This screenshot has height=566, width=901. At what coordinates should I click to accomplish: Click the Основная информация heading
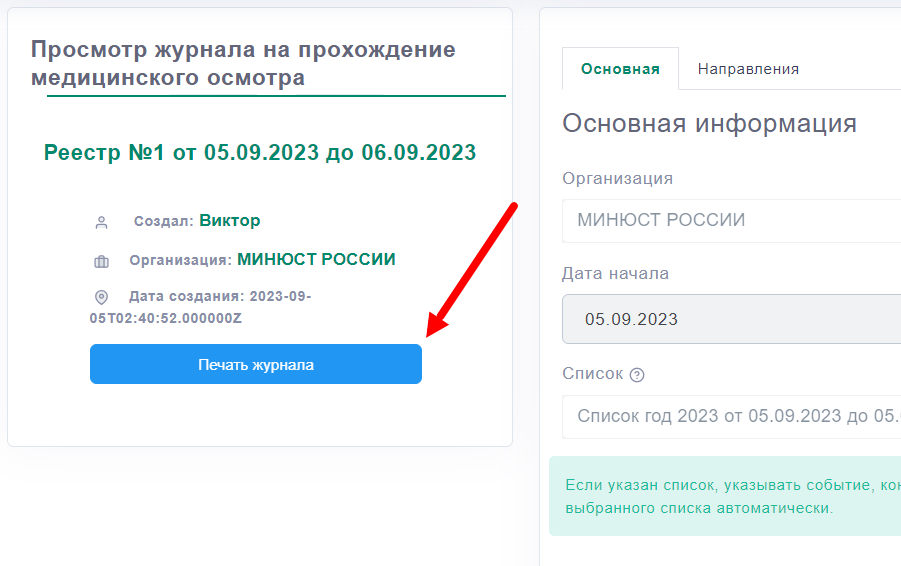pyautogui.click(x=709, y=123)
